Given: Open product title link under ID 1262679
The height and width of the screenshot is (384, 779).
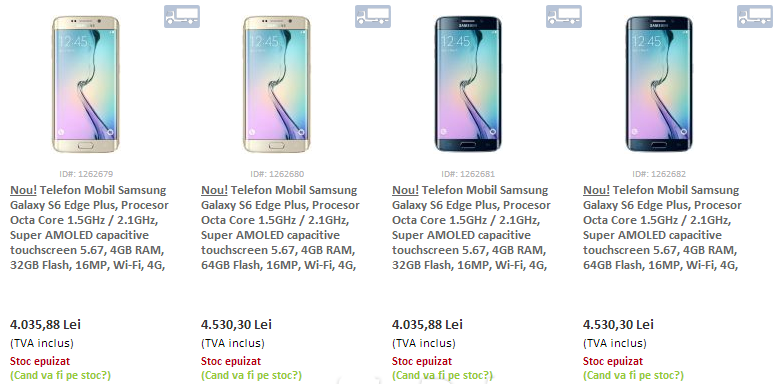Looking at the screenshot, I should coord(89,228).
